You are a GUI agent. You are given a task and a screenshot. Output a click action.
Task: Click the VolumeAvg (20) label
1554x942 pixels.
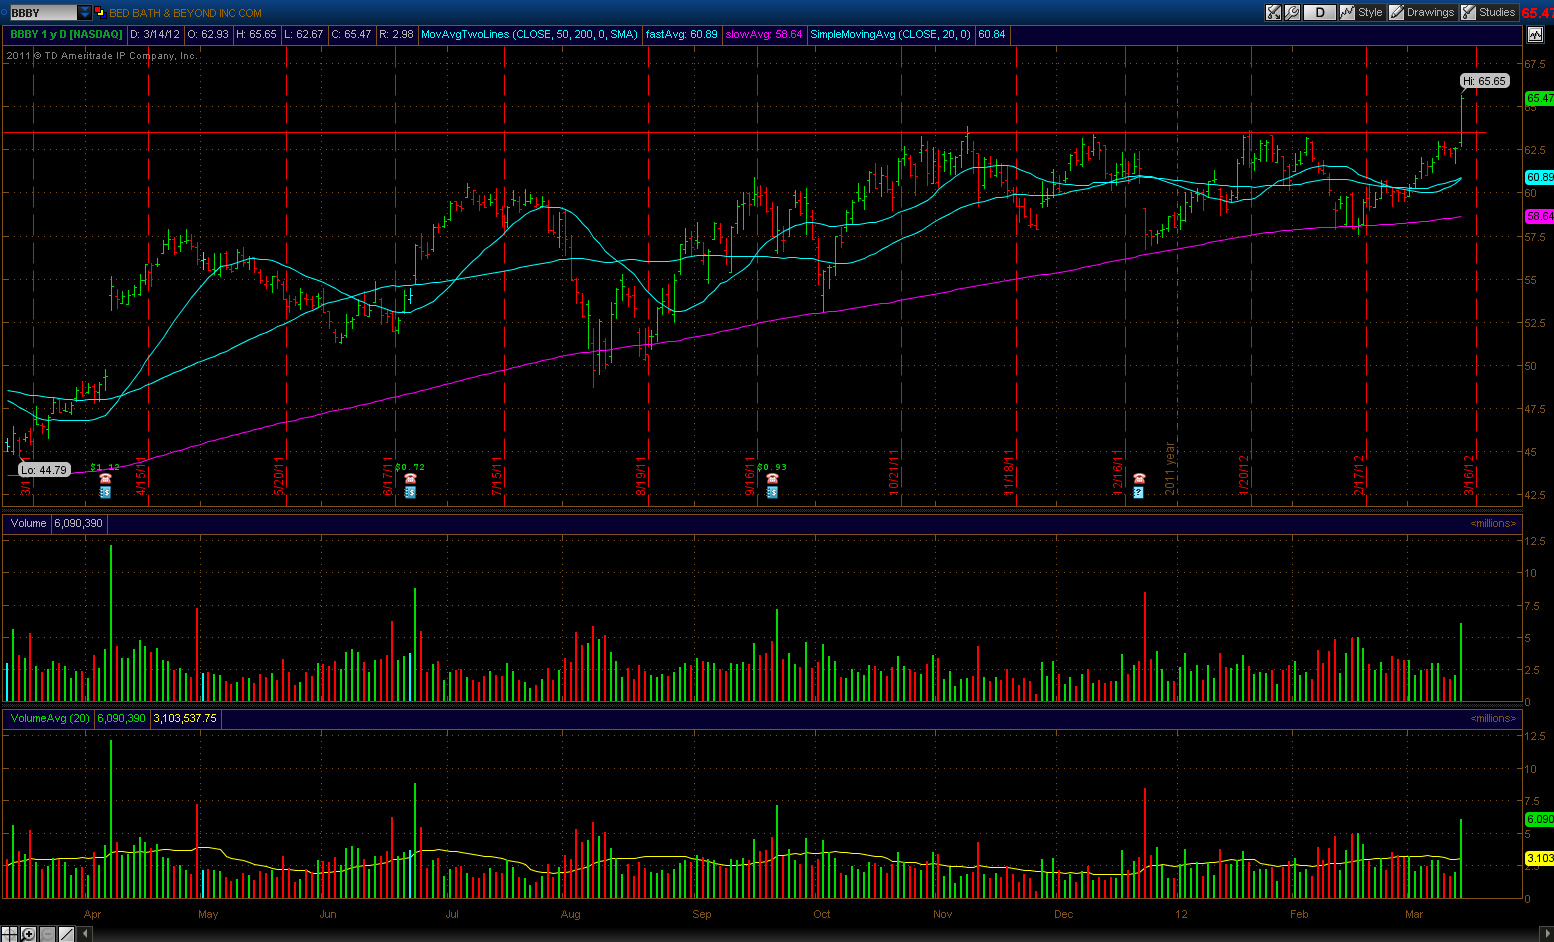50,718
